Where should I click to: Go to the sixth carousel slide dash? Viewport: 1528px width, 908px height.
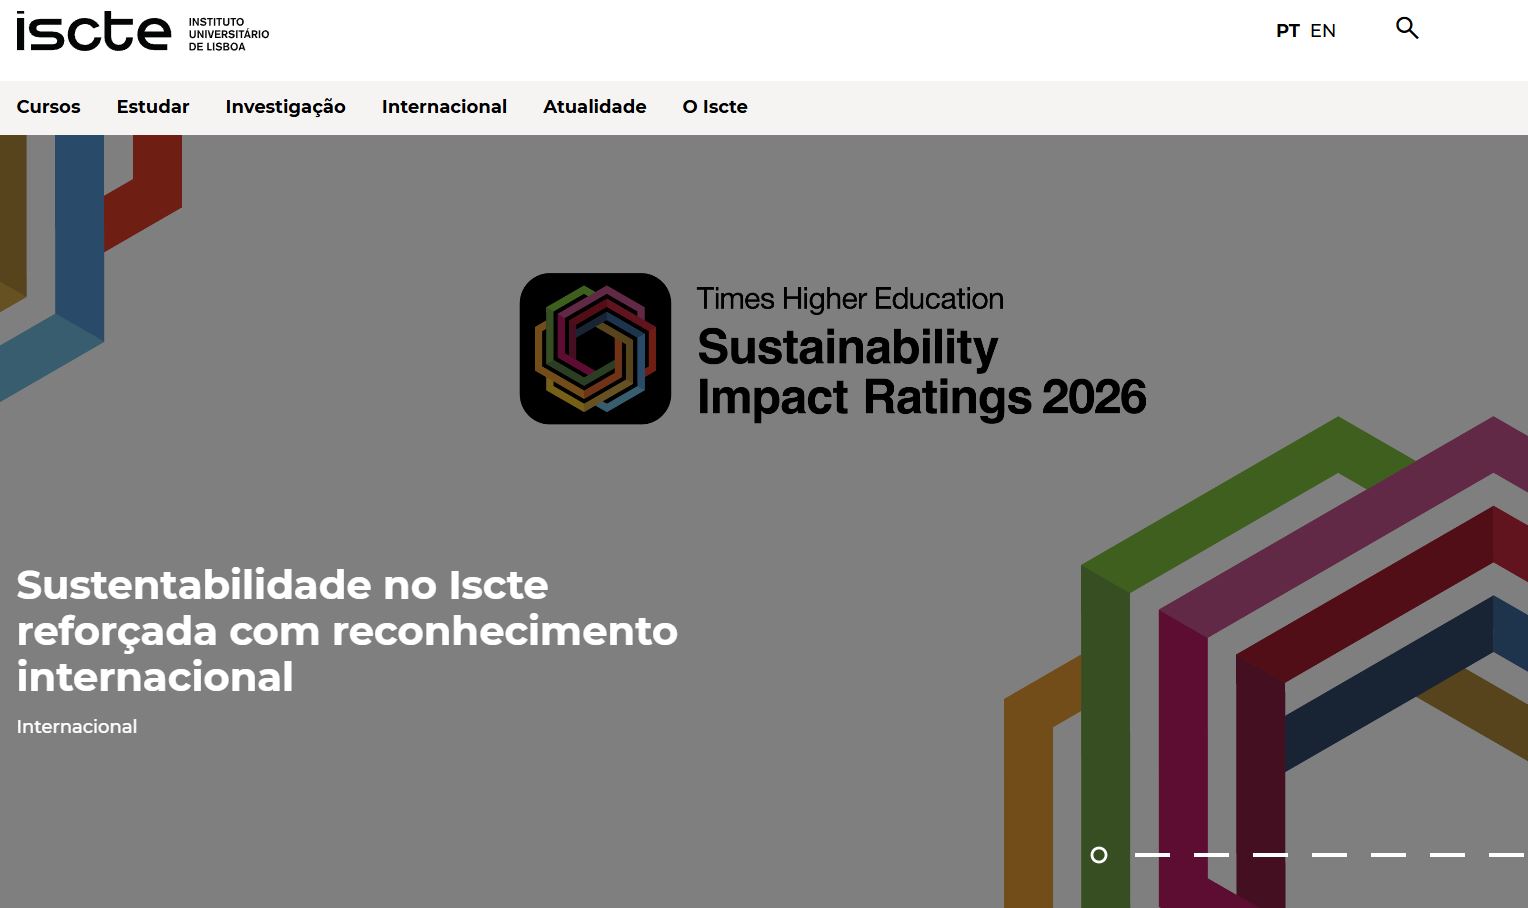(x=1388, y=855)
